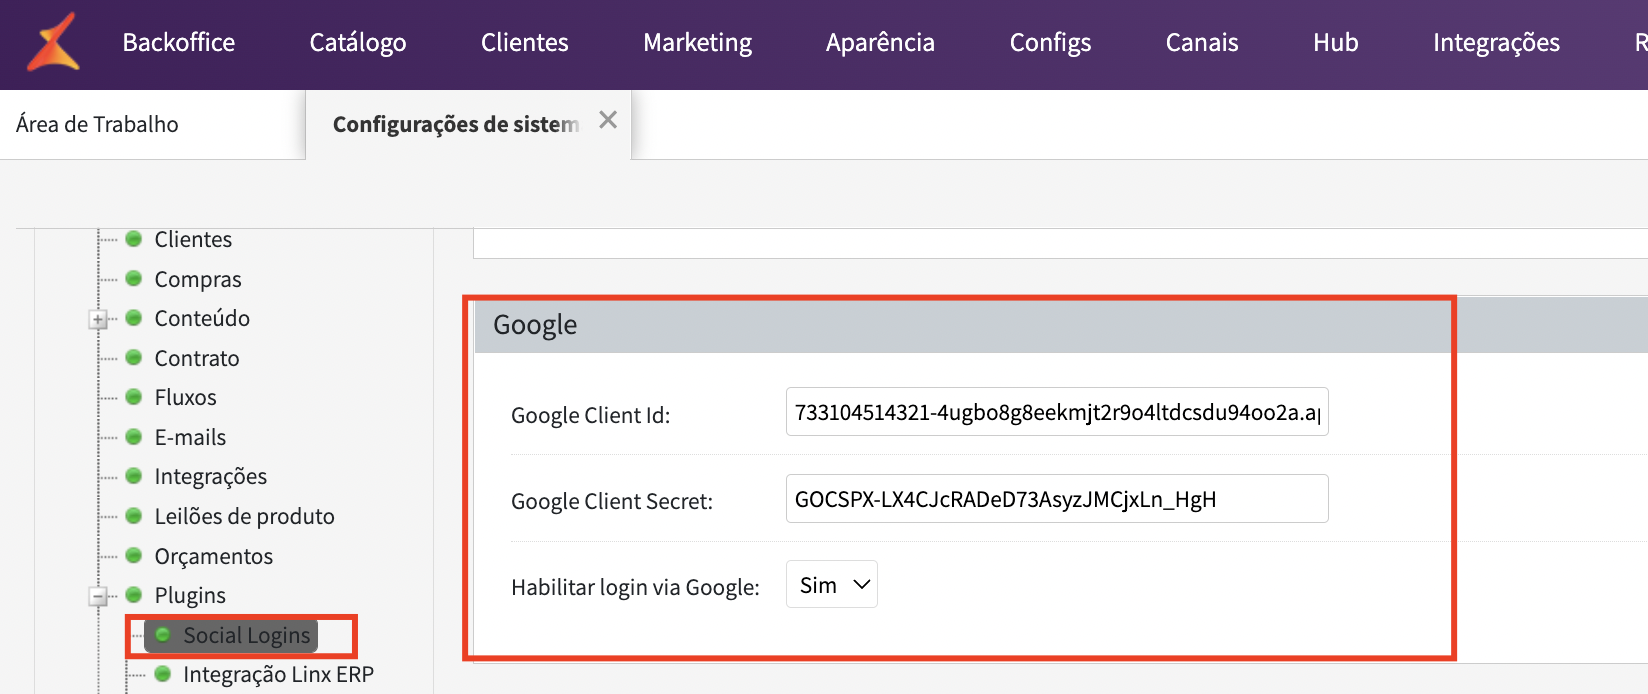Open the Aparência menu
1648x694 pixels.
[x=880, y=43]
